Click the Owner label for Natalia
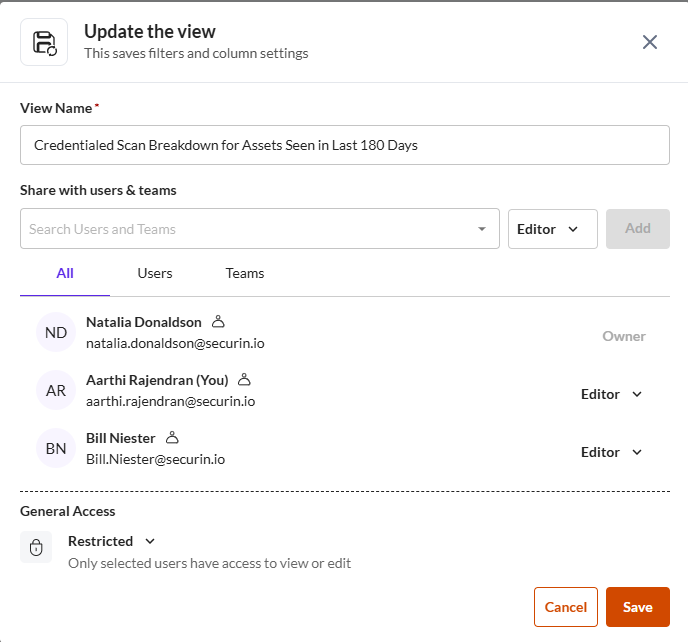Image resolution: width=688 pixels, height=642 pixels. click(624, 336)
